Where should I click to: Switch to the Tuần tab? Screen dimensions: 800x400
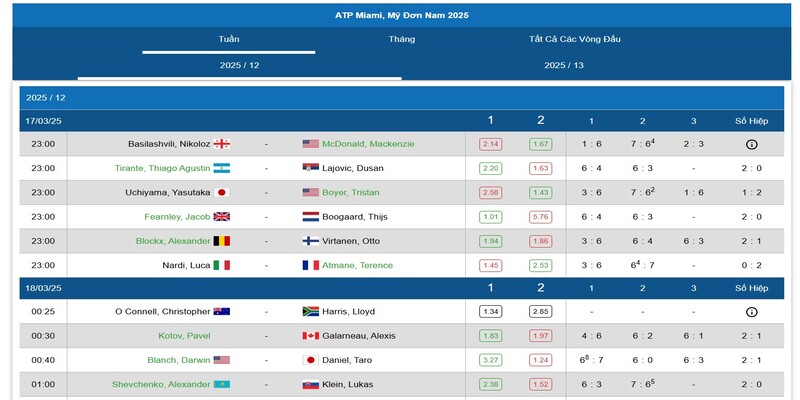point(229,39)
